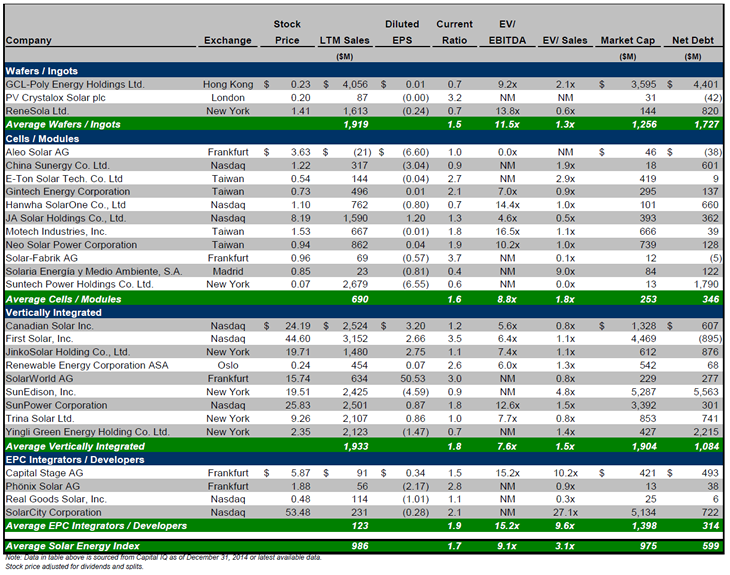Select PV Crystalox Solar plc company name
Viewport: 730px width, 575px height.
55,98
